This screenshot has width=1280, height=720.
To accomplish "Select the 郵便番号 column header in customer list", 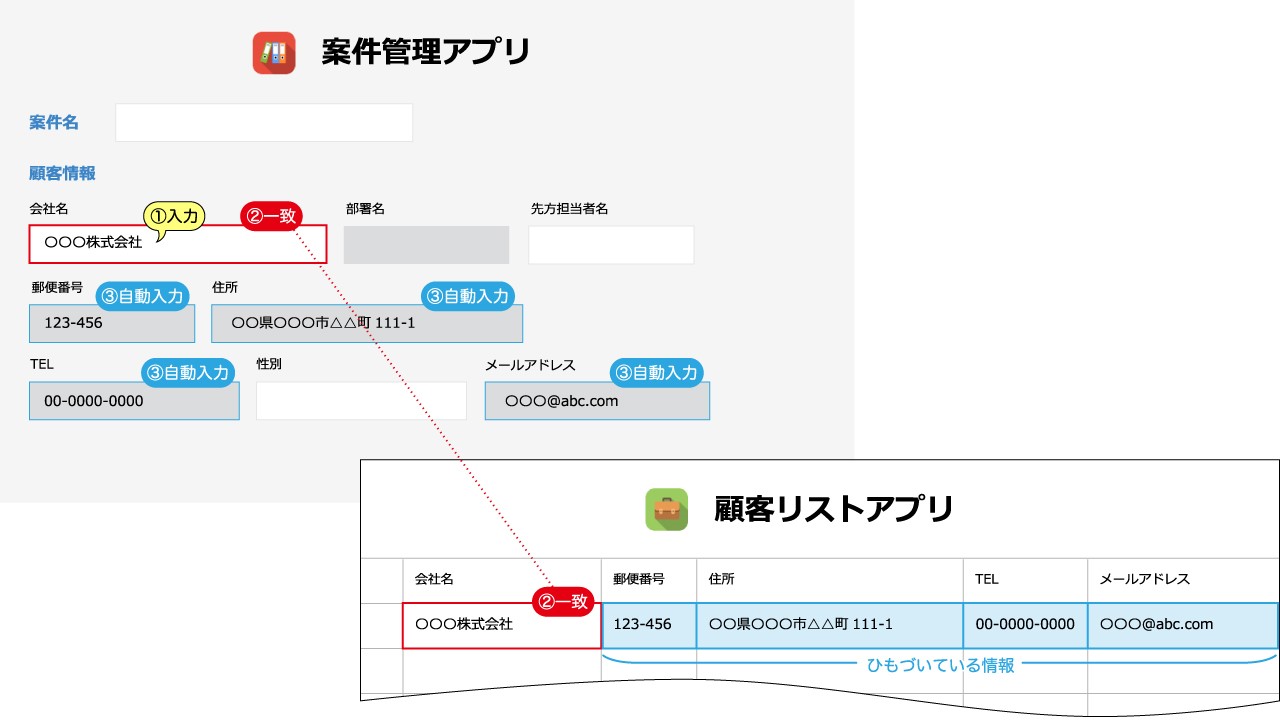I will pyautogui.click(x=649, y=580).
